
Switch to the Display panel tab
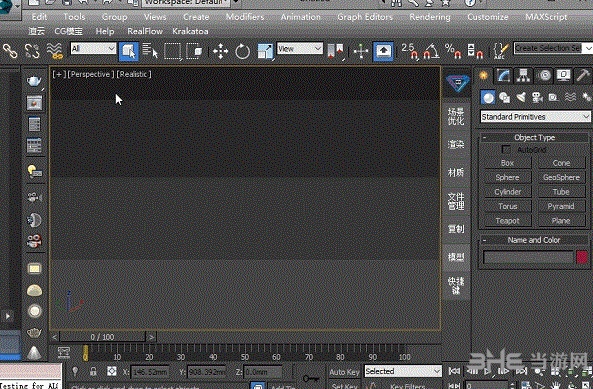[x=564, y=76]
